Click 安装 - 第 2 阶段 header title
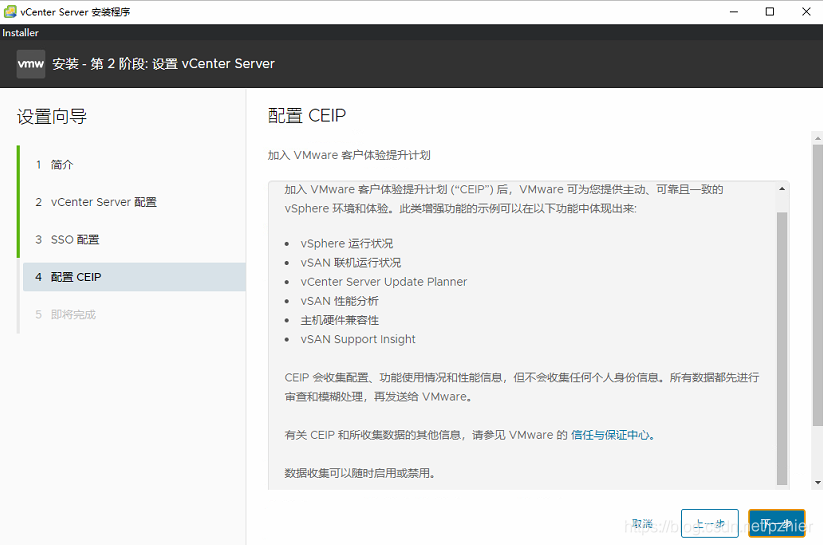The height and width of the screenshot is (545, 823). [163, 64]
